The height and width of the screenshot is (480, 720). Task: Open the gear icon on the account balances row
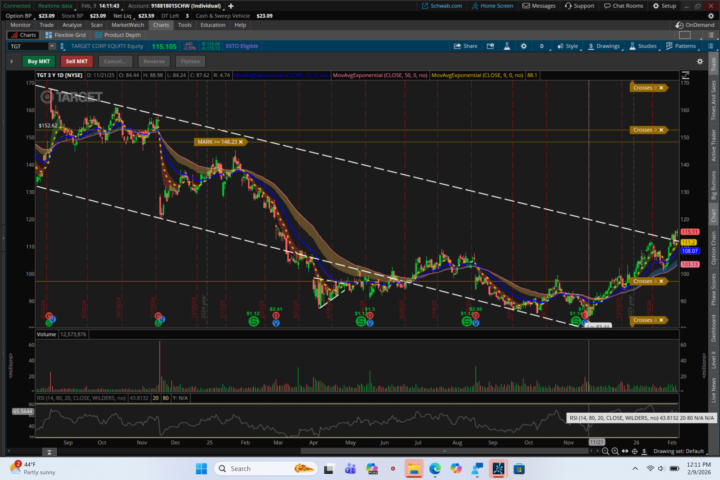point(711,16)
